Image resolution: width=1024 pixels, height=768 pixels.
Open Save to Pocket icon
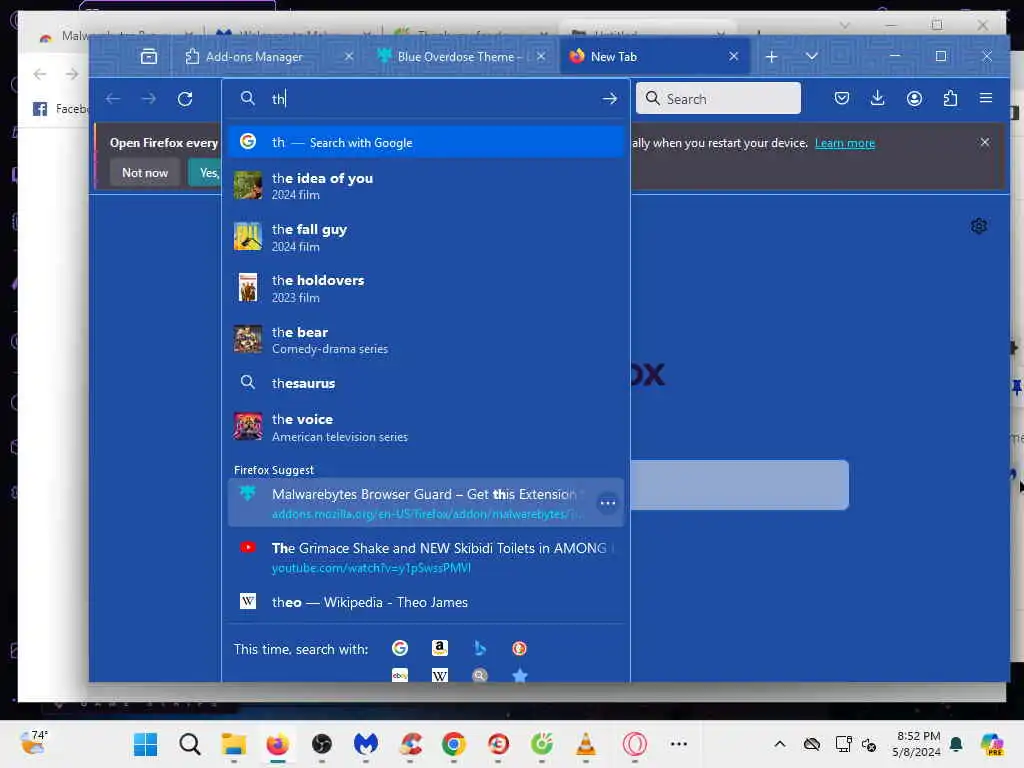(842, 99)
